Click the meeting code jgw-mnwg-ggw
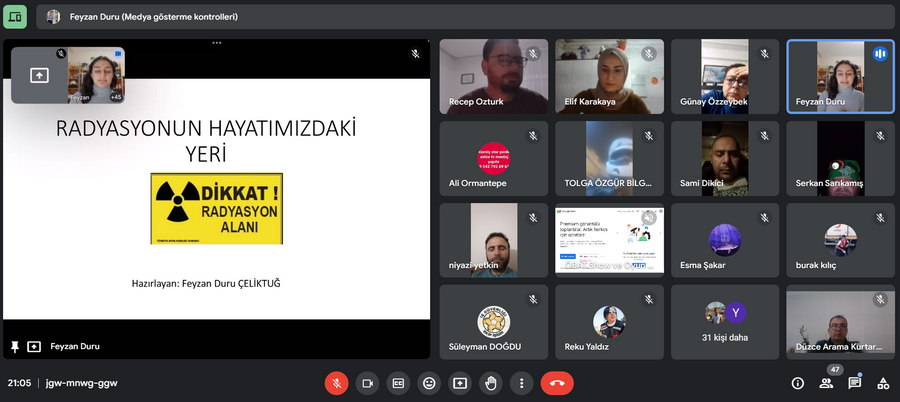 [x=82, y=383]
